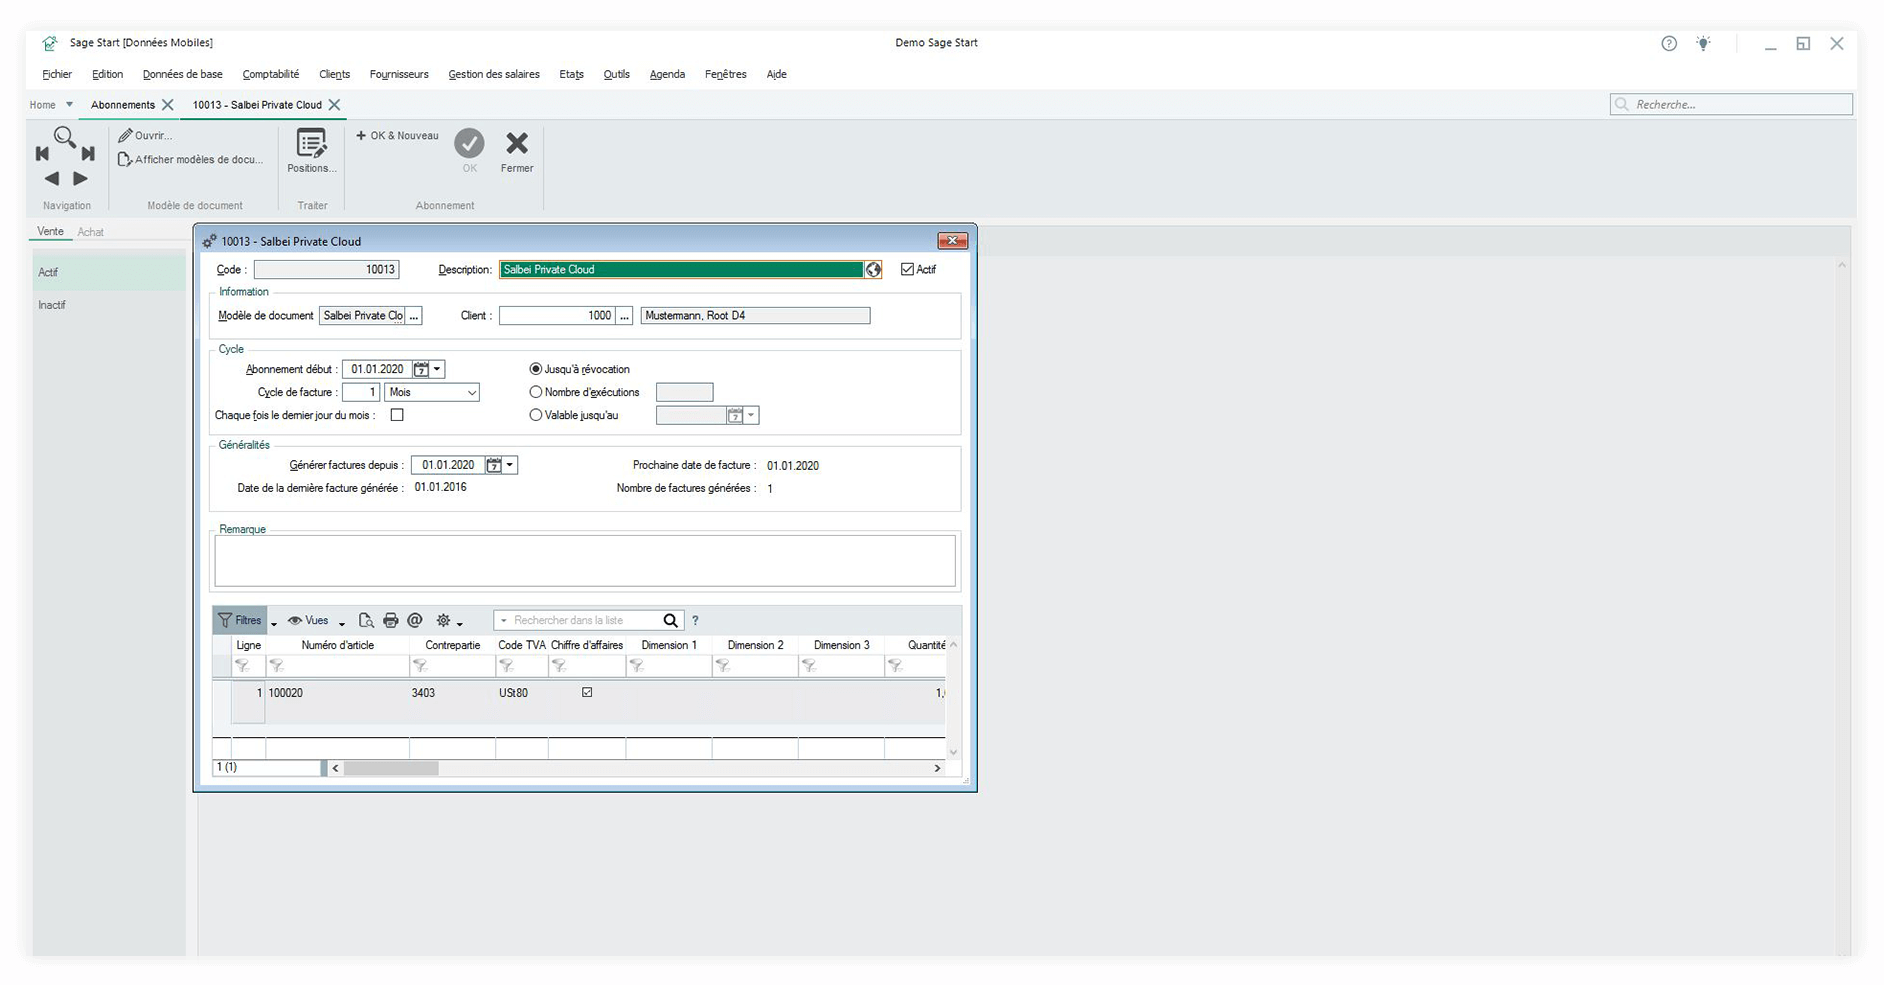Focus the Remarque text area
Screen dimensions: 1884x985
tap(585, 561)
